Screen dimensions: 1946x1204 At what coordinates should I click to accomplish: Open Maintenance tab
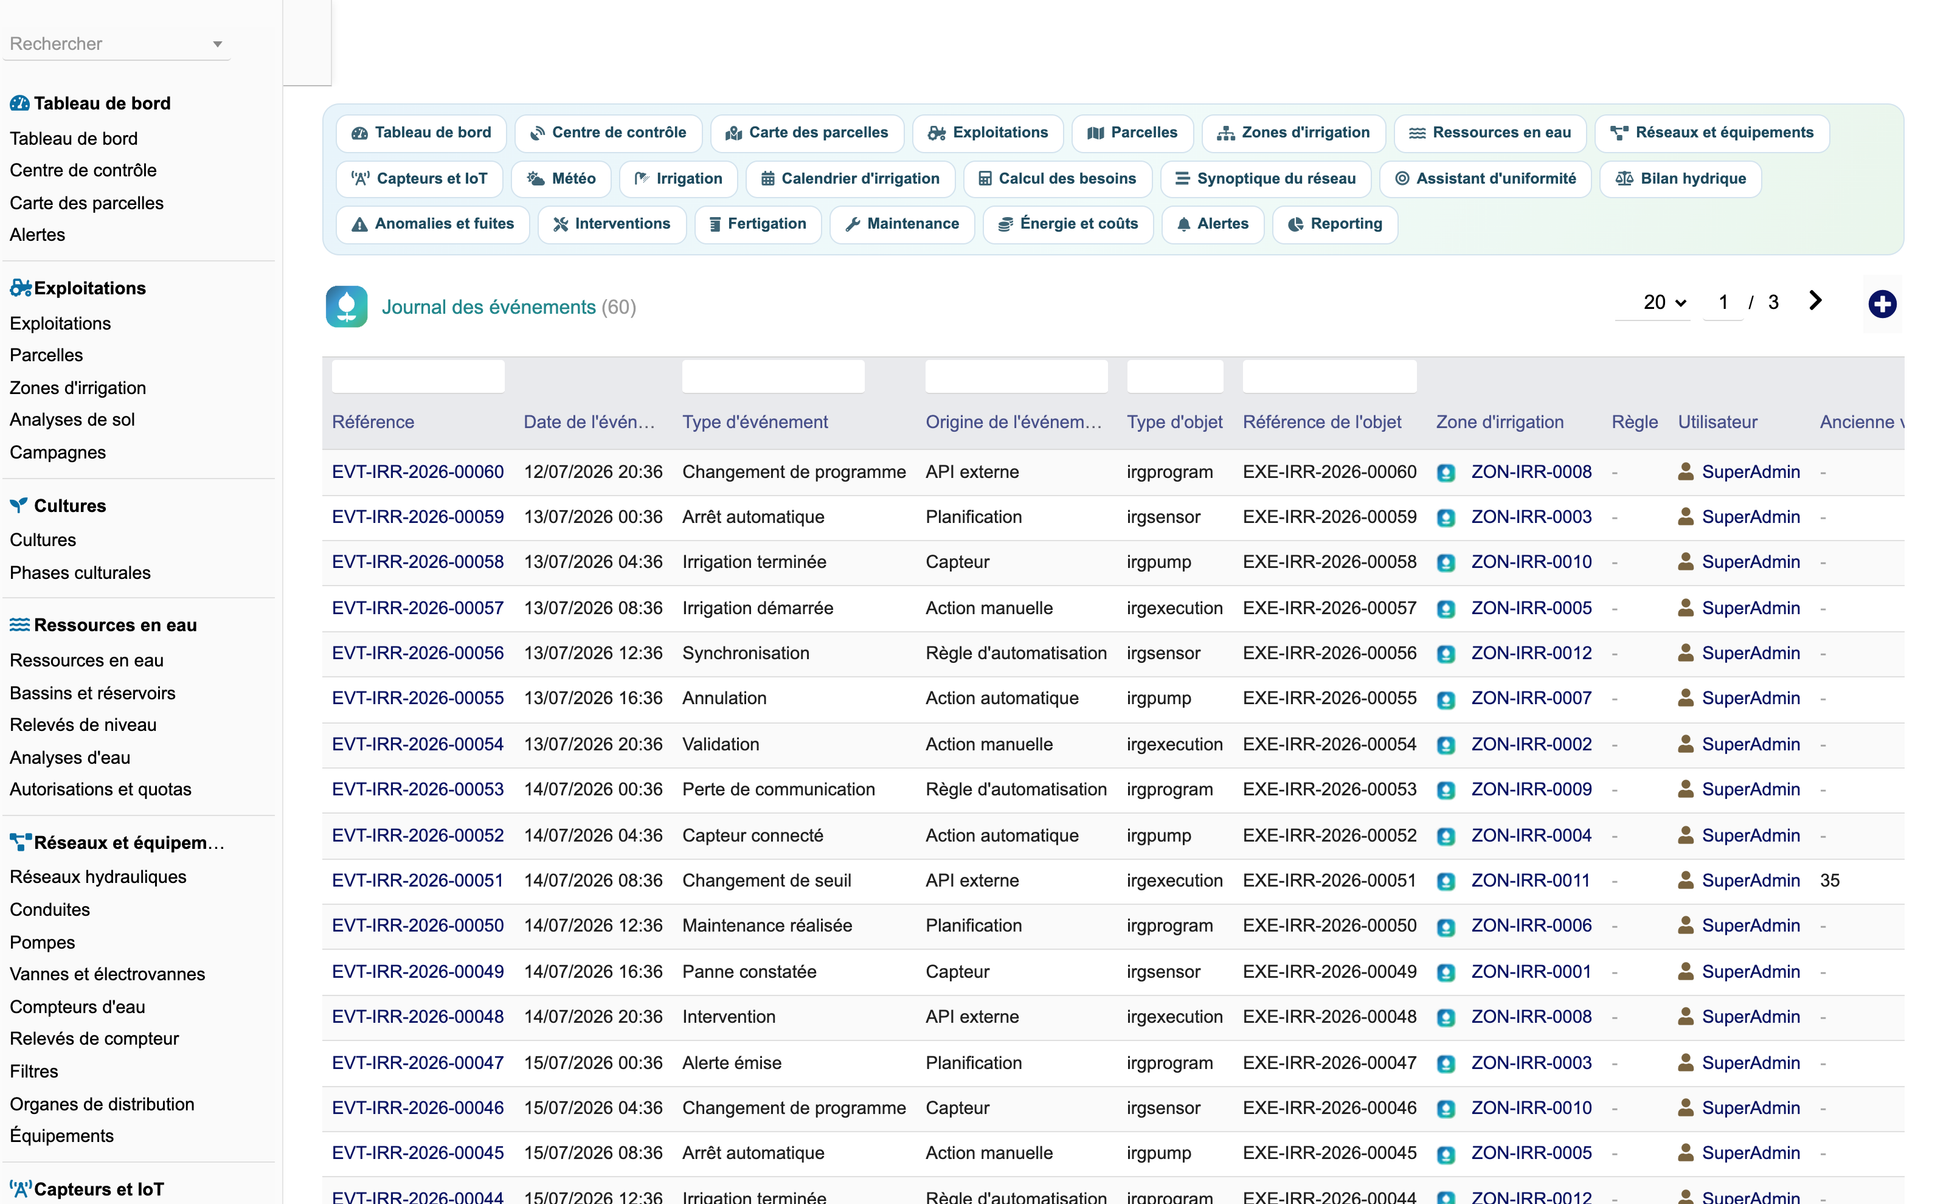[x=902, y=224]
